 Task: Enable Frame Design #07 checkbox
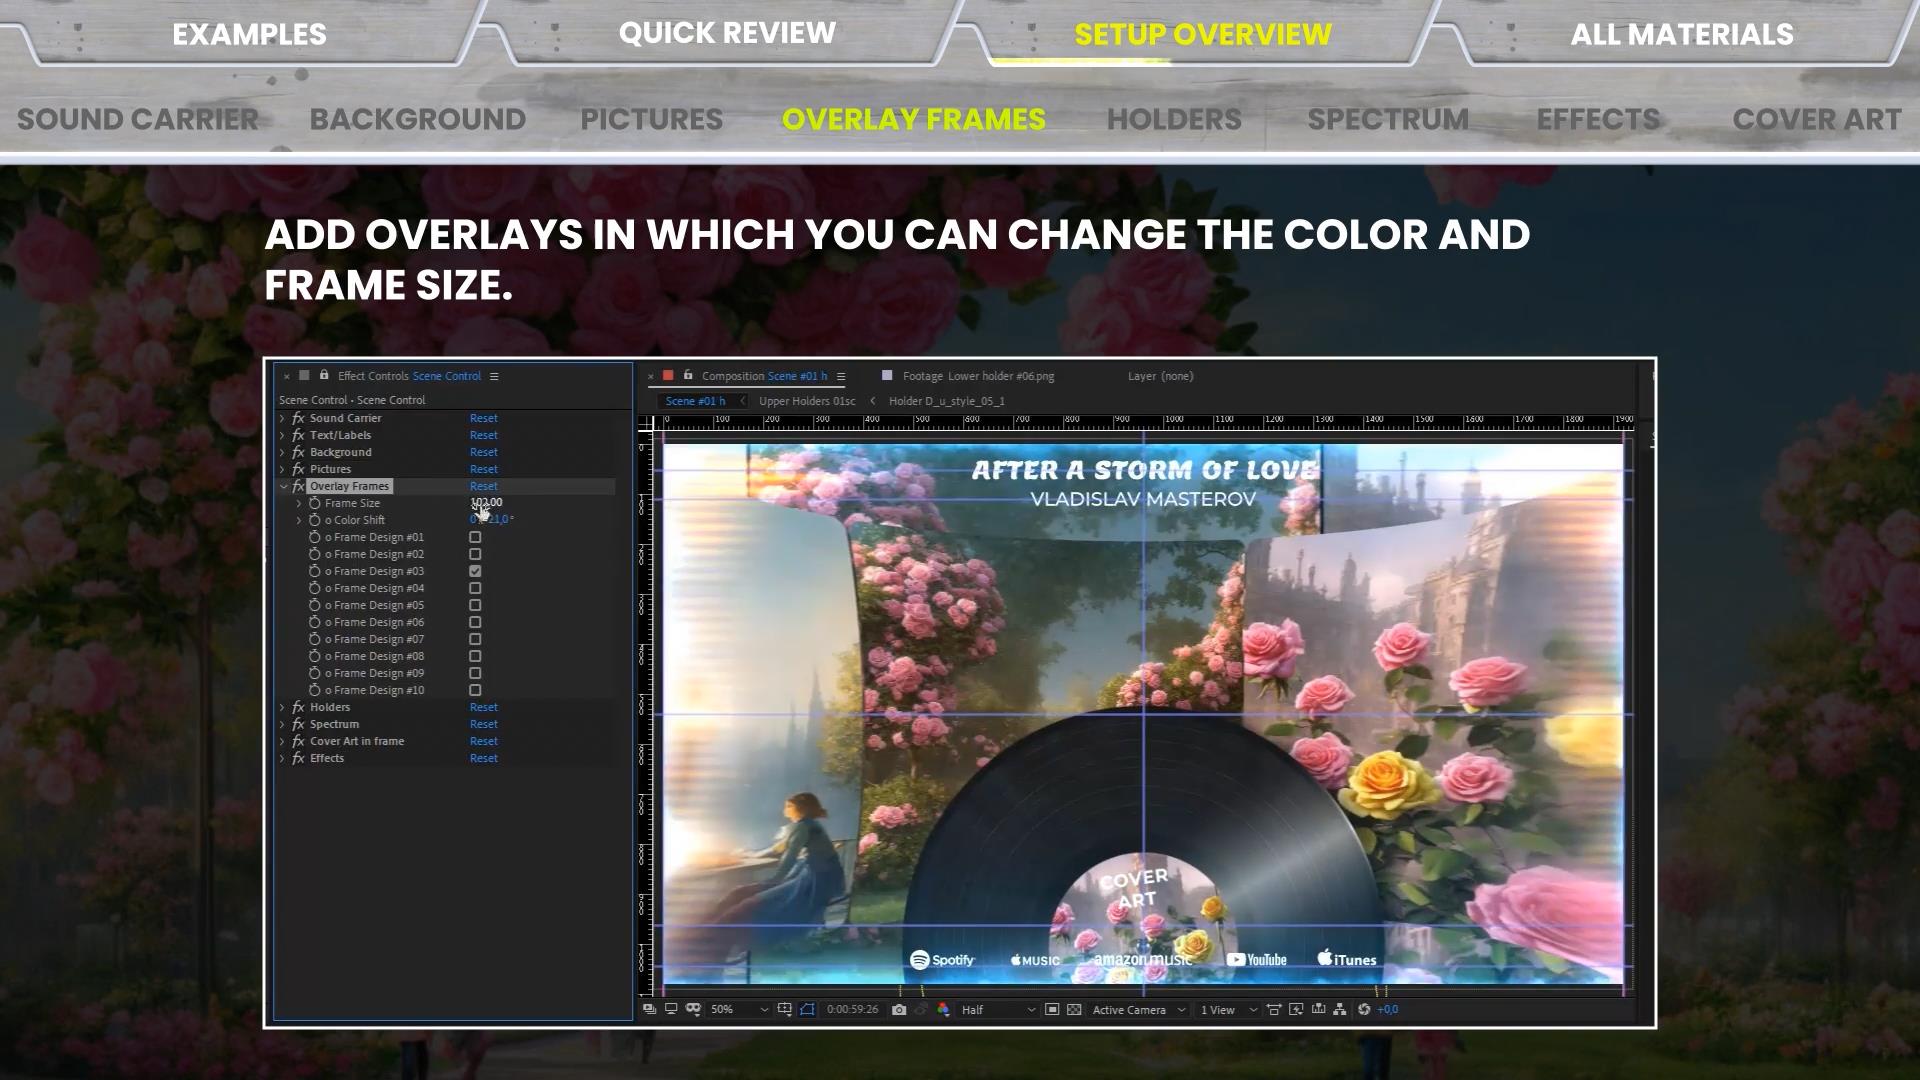pos(475,639)
